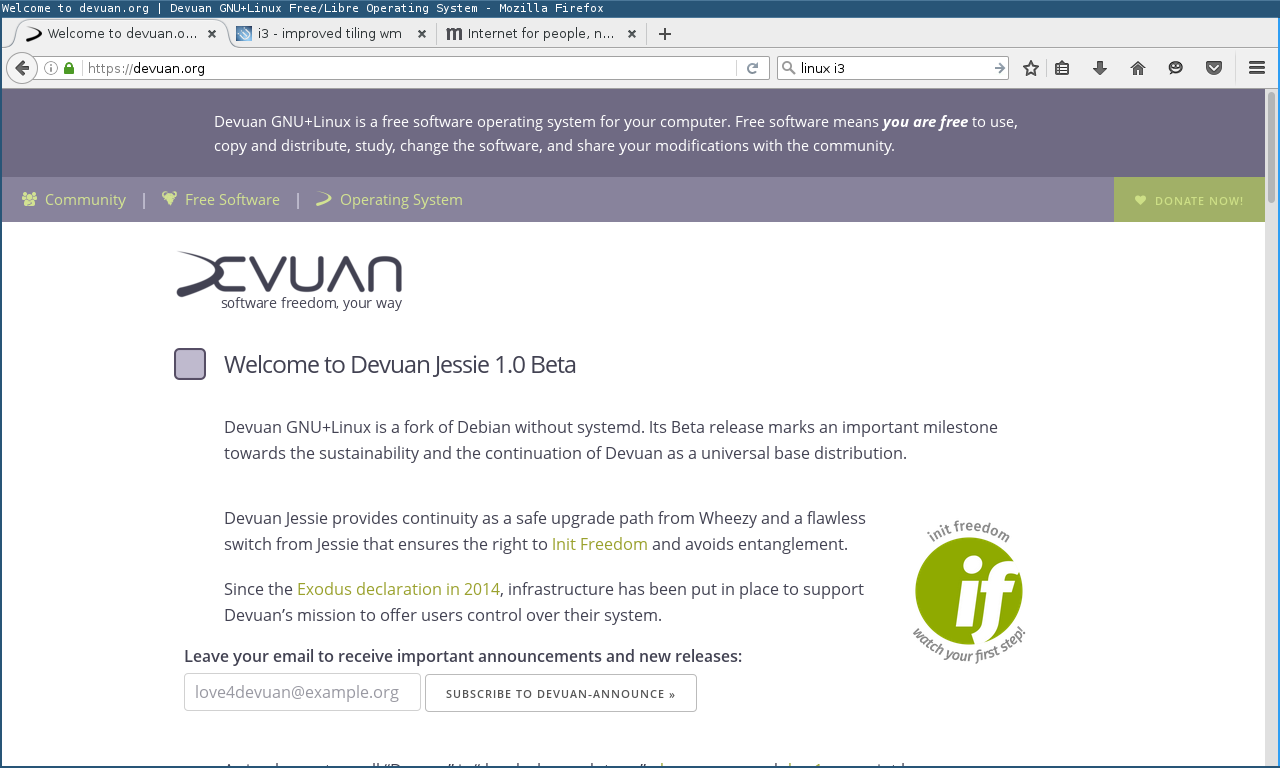Focus the email address input field

pyautogui.click(x=302, y=692)
